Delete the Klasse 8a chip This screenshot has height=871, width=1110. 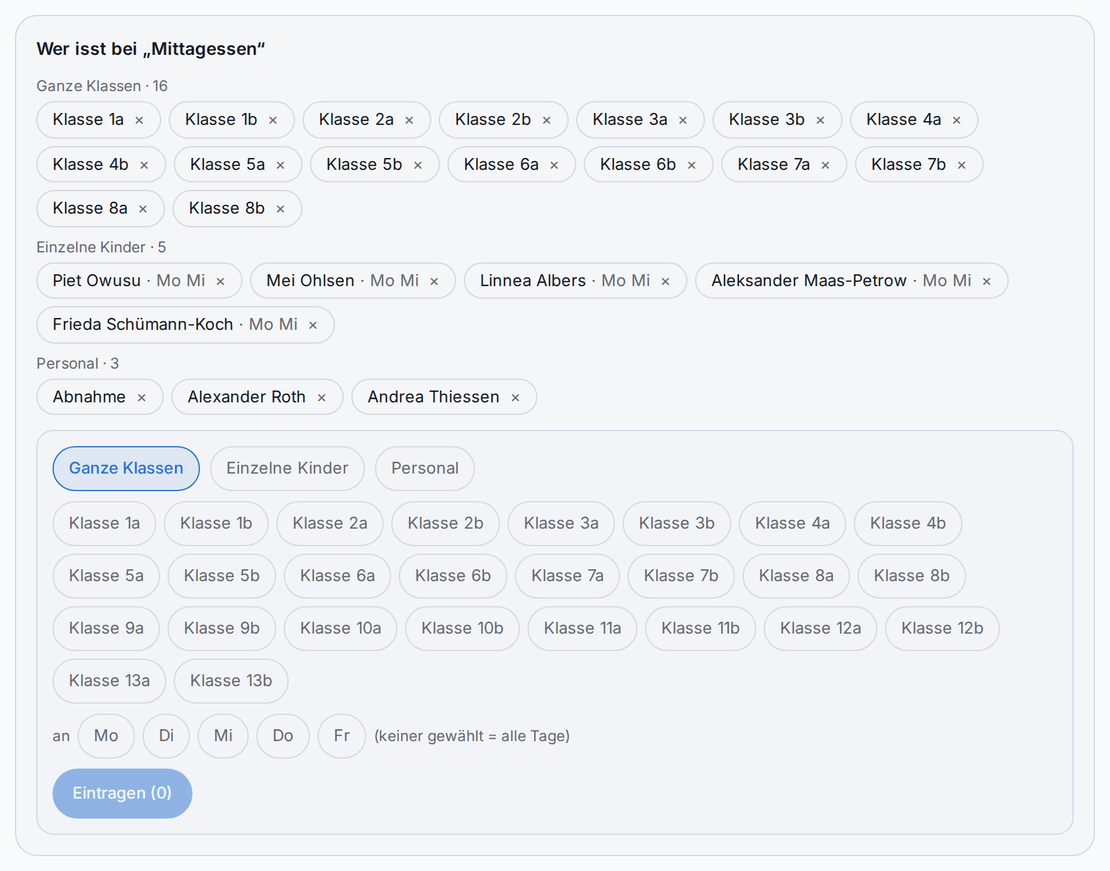click(143, 209)
